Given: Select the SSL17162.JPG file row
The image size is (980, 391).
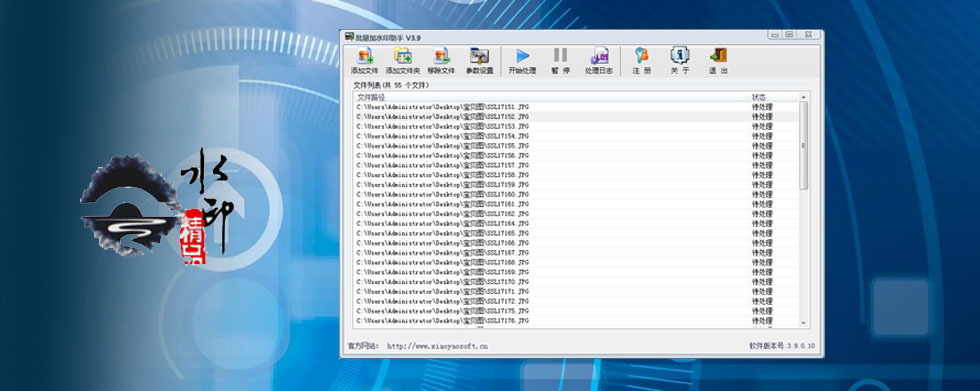Looking at the screenshot, I should [576, 214].
